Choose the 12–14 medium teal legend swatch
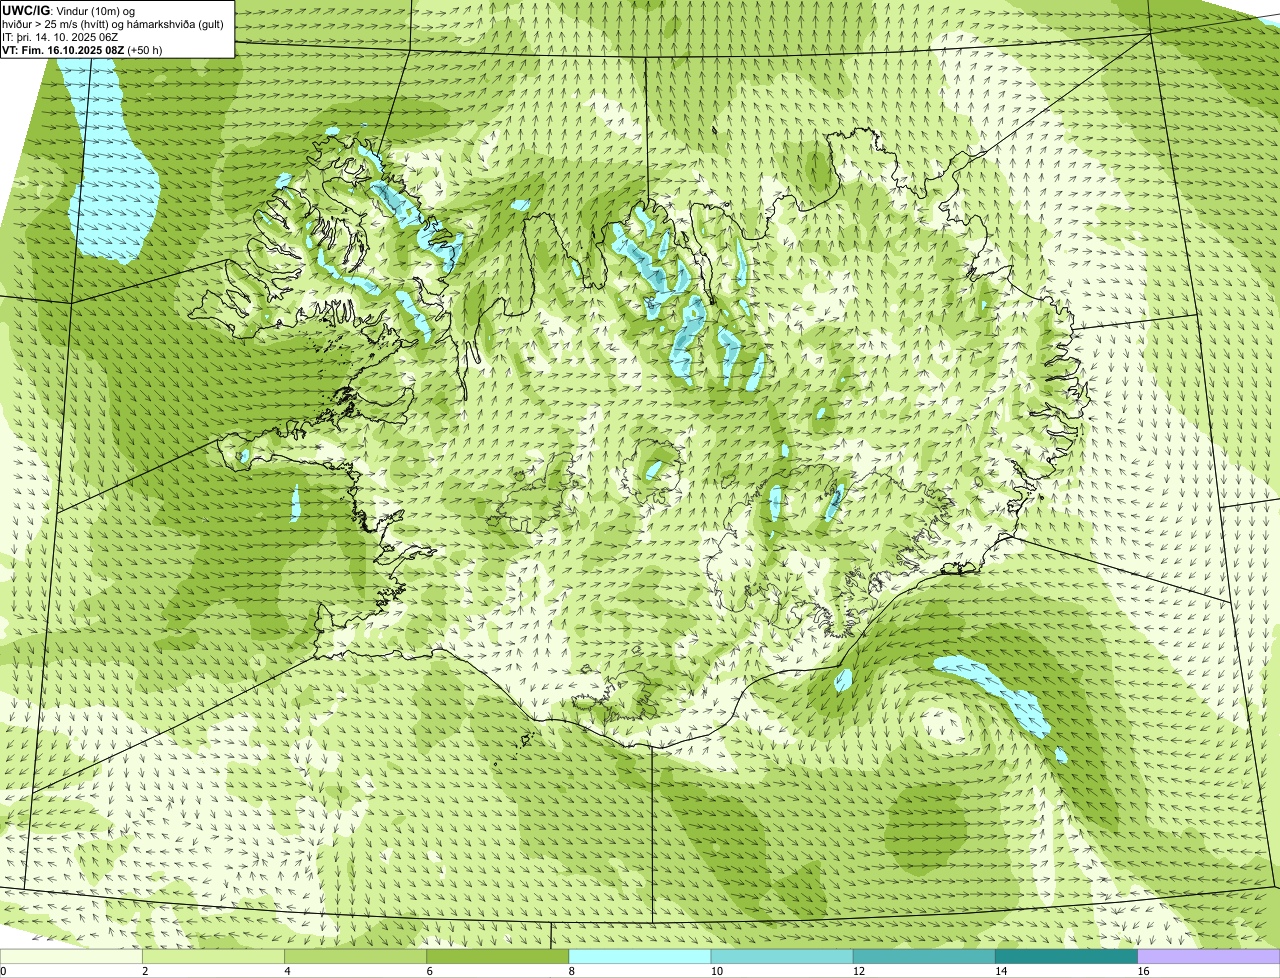1280x978 pixels. coord(925,957)
